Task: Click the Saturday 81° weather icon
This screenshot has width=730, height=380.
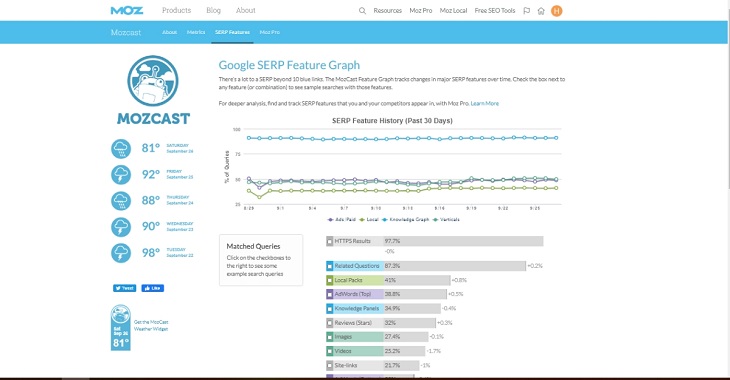Action: 121,149
